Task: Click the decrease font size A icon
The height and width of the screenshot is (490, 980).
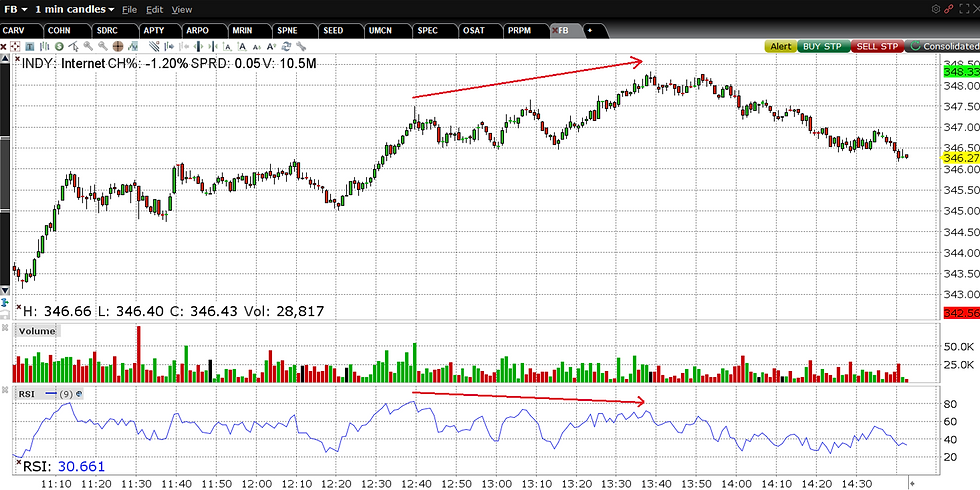Action: pyautogui.click(x=257, y=47)
